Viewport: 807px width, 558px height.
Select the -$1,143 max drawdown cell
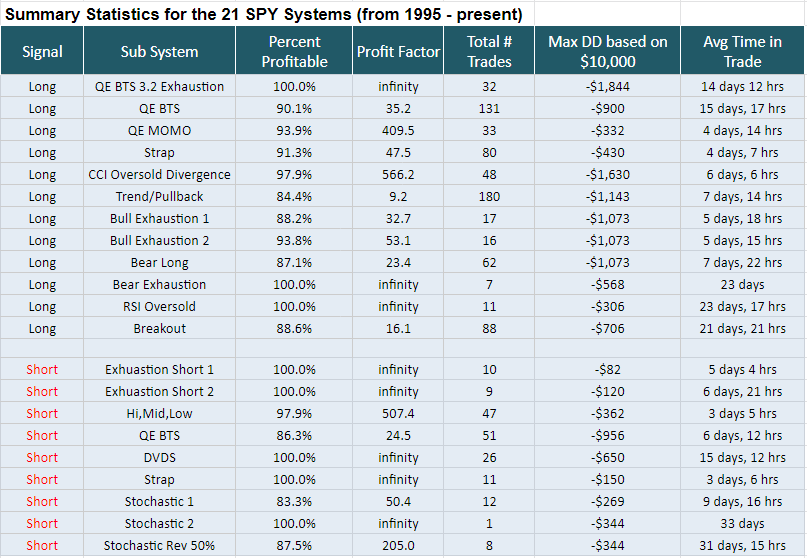(x=607, y=196)
